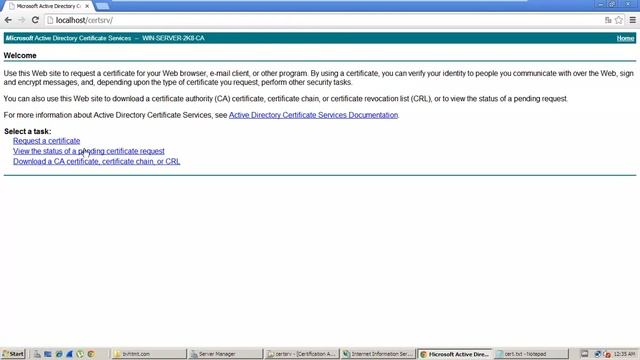Minimize the Chrome browser window
The width and height of the screenshot is (640, 360).
[600, 4]
